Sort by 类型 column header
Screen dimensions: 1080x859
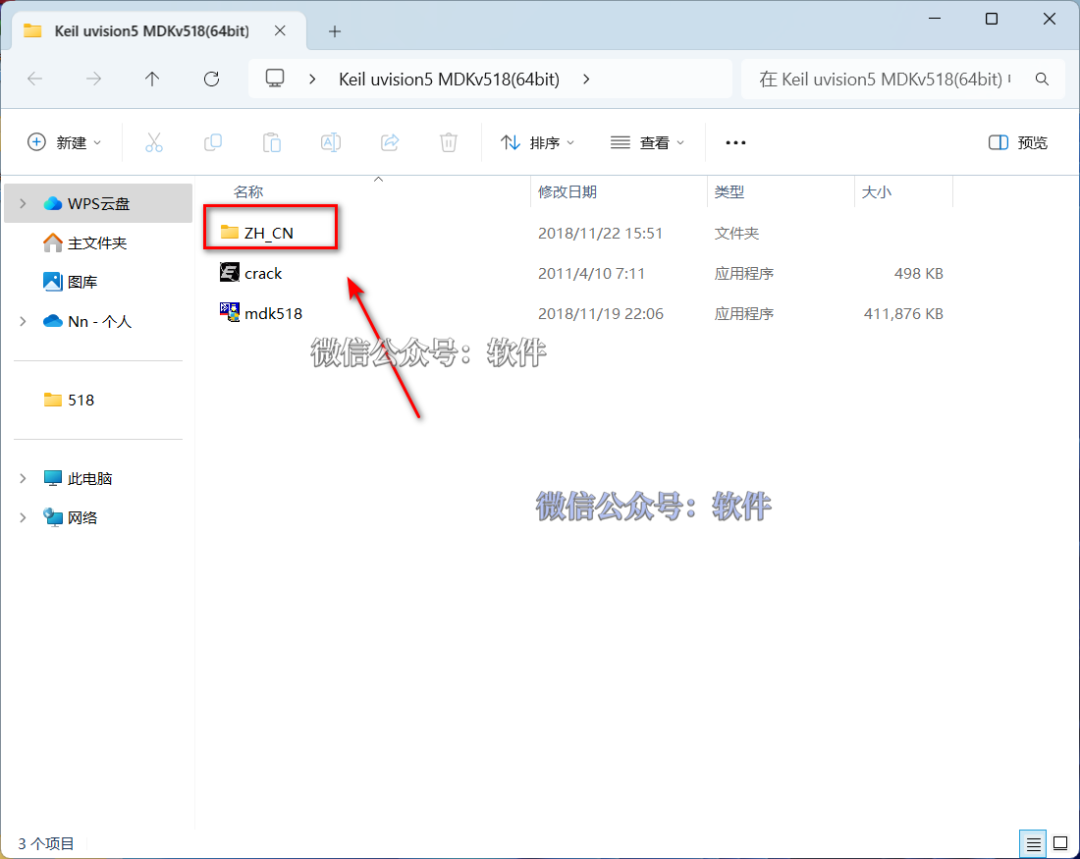tap(729, 192)
